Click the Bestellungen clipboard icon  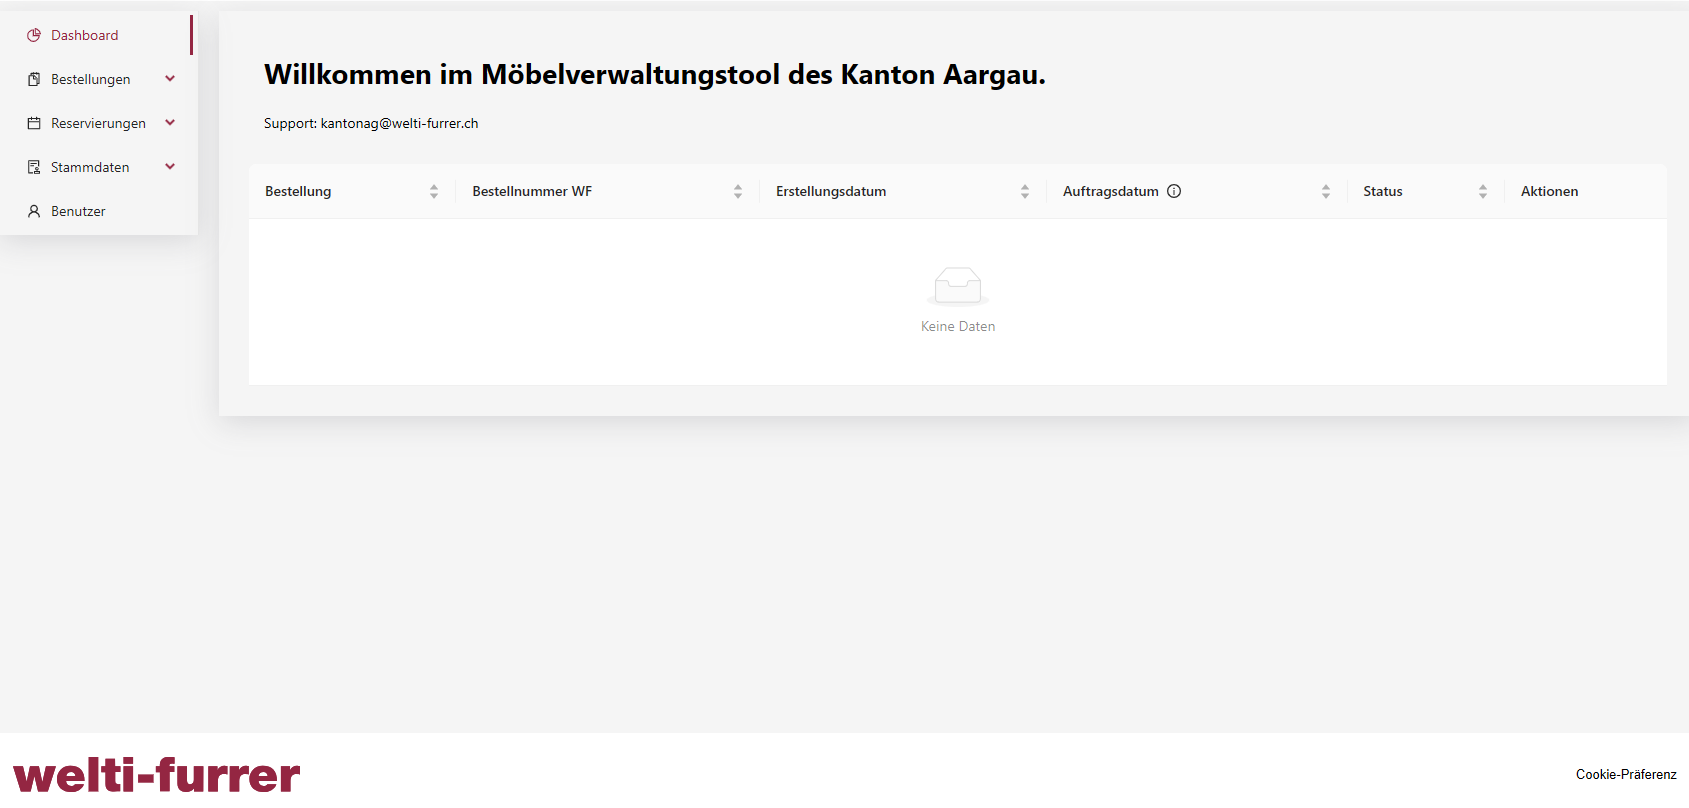tap(34, 79)
